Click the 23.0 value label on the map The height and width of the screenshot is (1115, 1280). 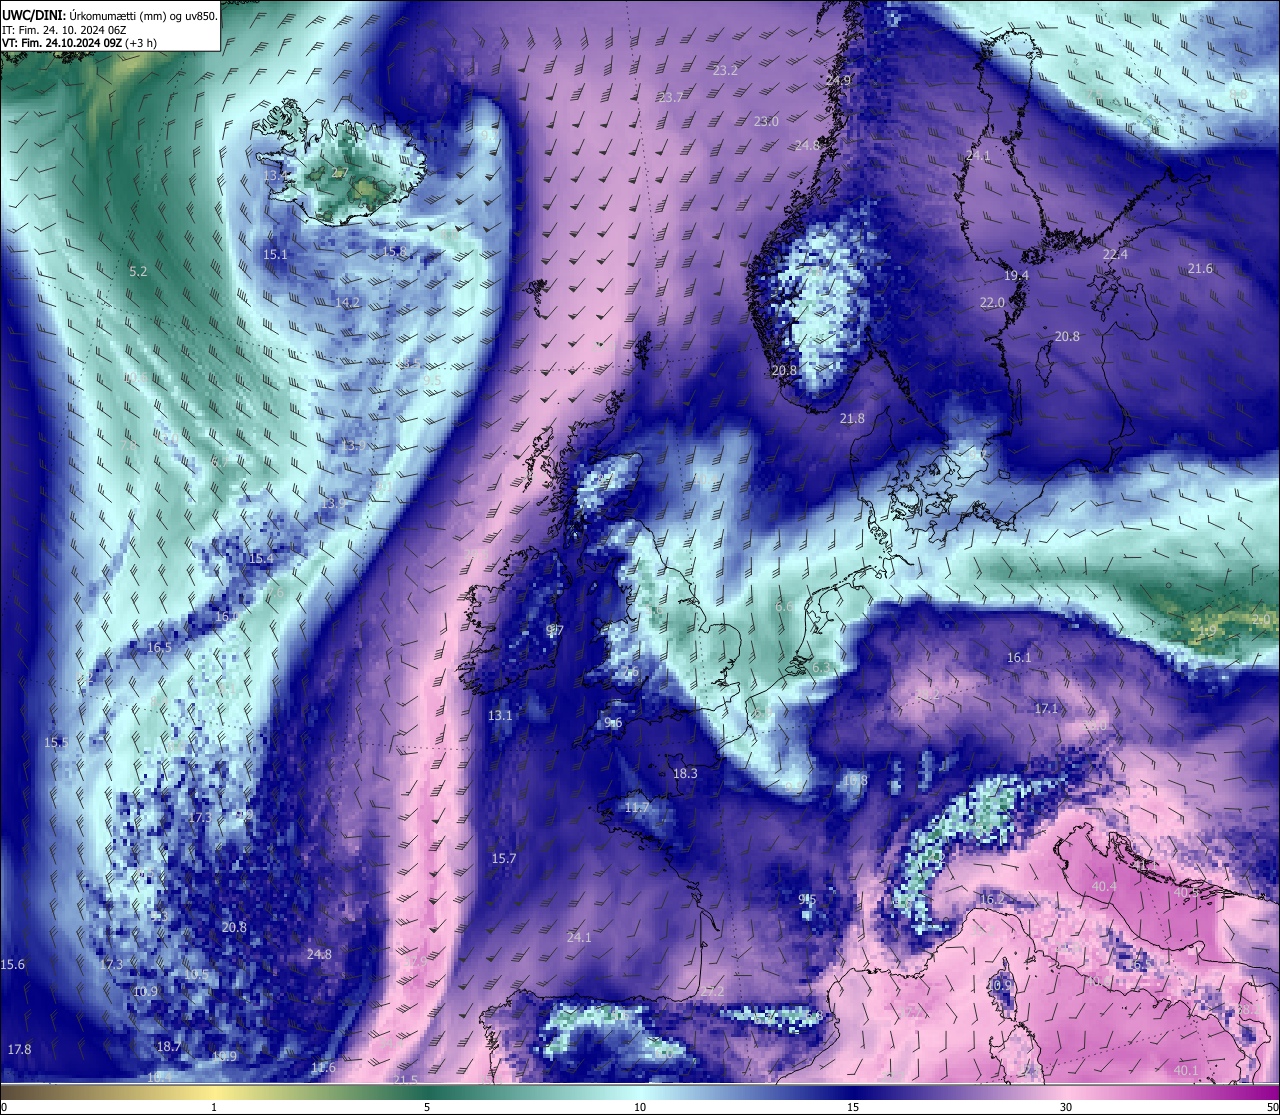click(766, 121)
